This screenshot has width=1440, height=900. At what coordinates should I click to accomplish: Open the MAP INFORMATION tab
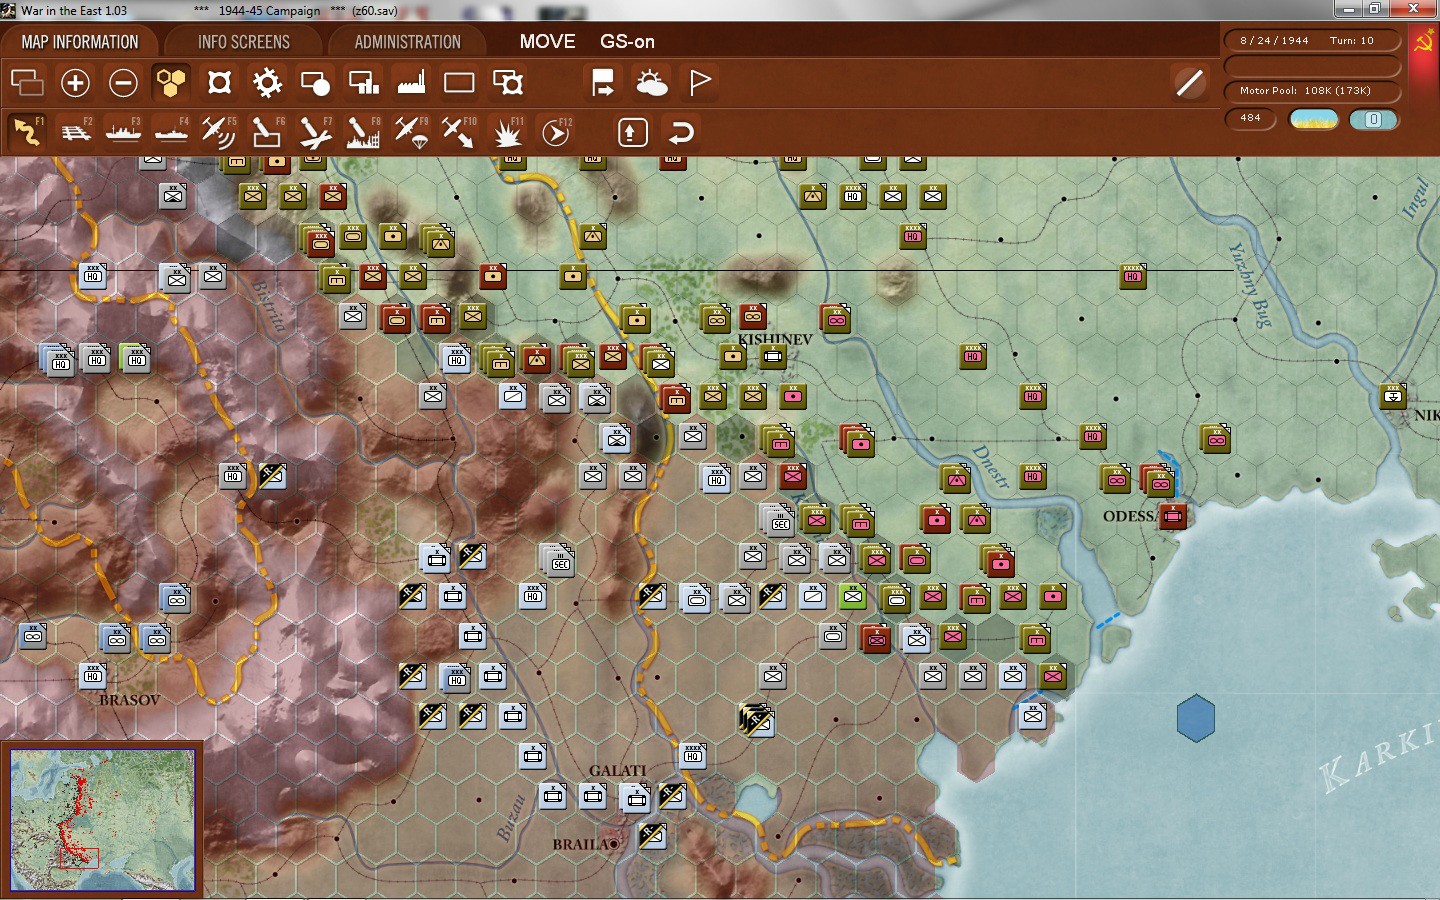[x=80, y=42]
